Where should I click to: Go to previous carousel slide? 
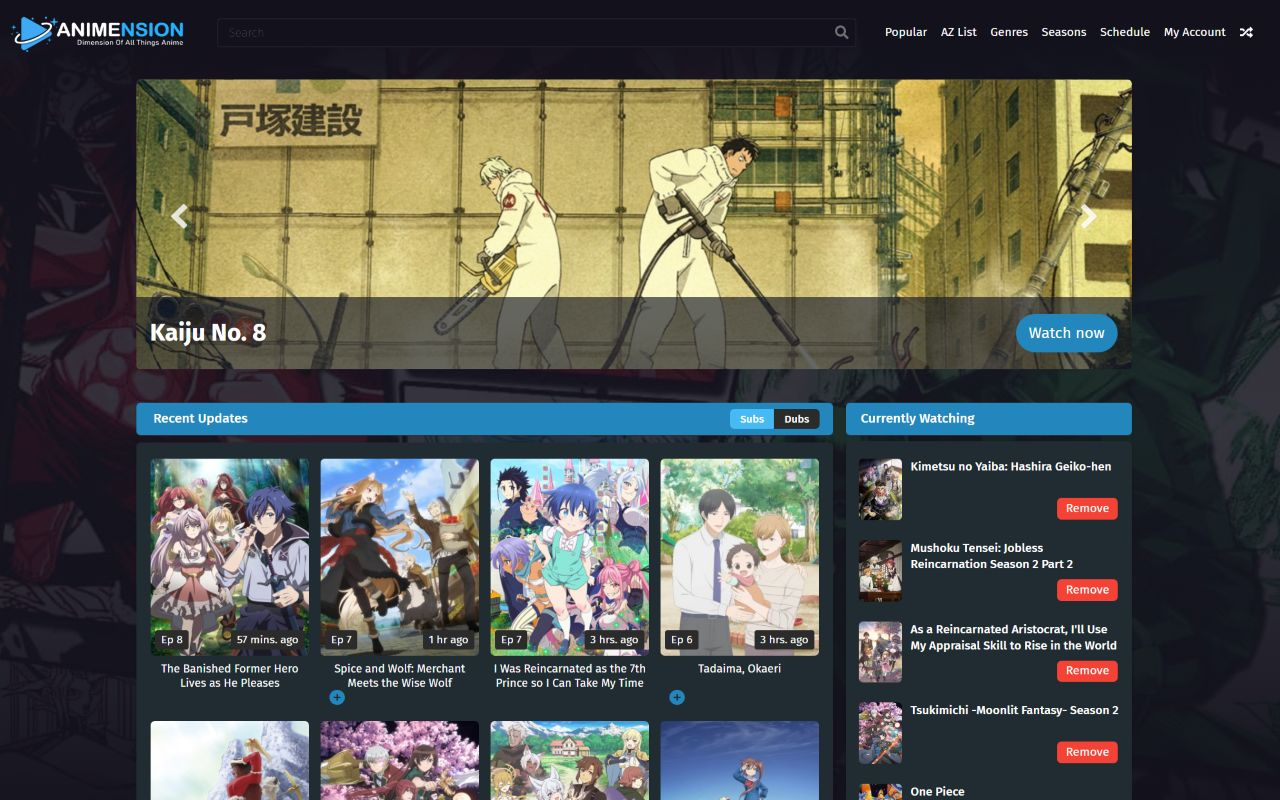(179, 216)
